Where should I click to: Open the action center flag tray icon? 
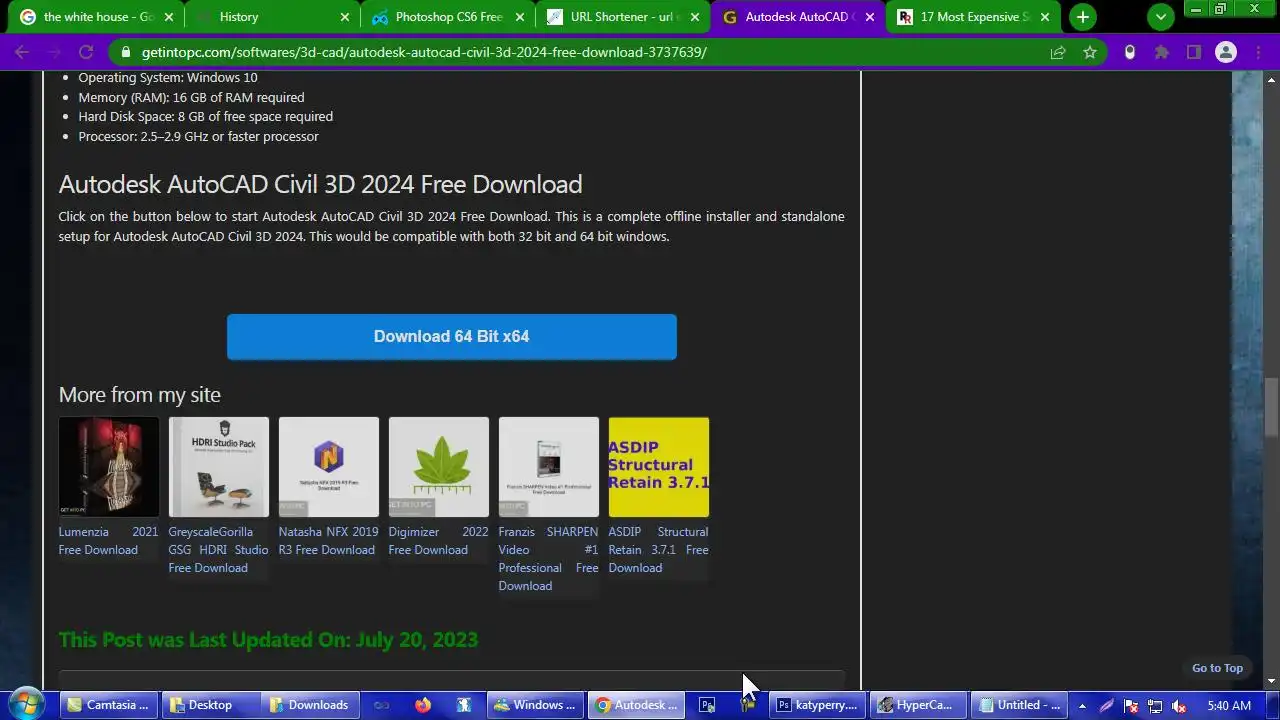tap(1131, 705)
